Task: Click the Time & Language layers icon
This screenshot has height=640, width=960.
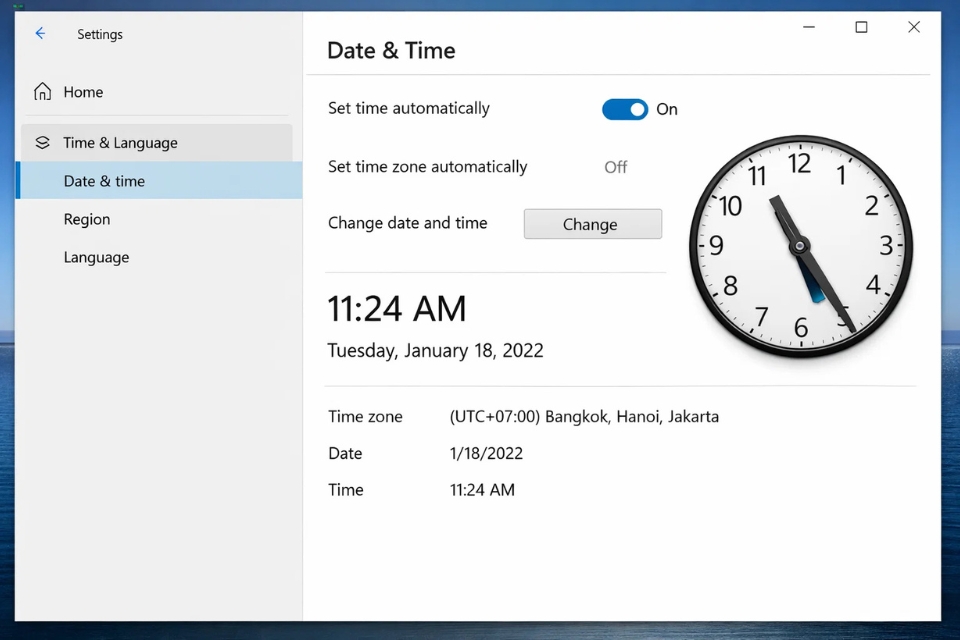Action: 43,142
